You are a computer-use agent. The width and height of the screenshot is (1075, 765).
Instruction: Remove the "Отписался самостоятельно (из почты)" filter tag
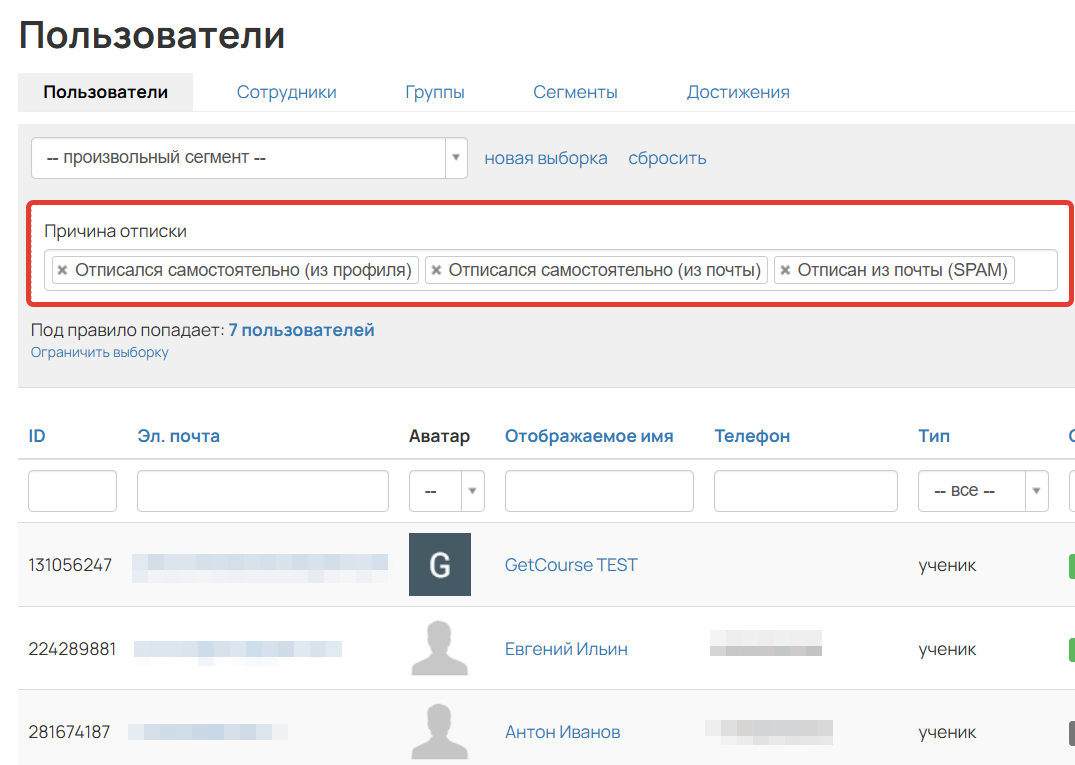click(x=436, y=269)
